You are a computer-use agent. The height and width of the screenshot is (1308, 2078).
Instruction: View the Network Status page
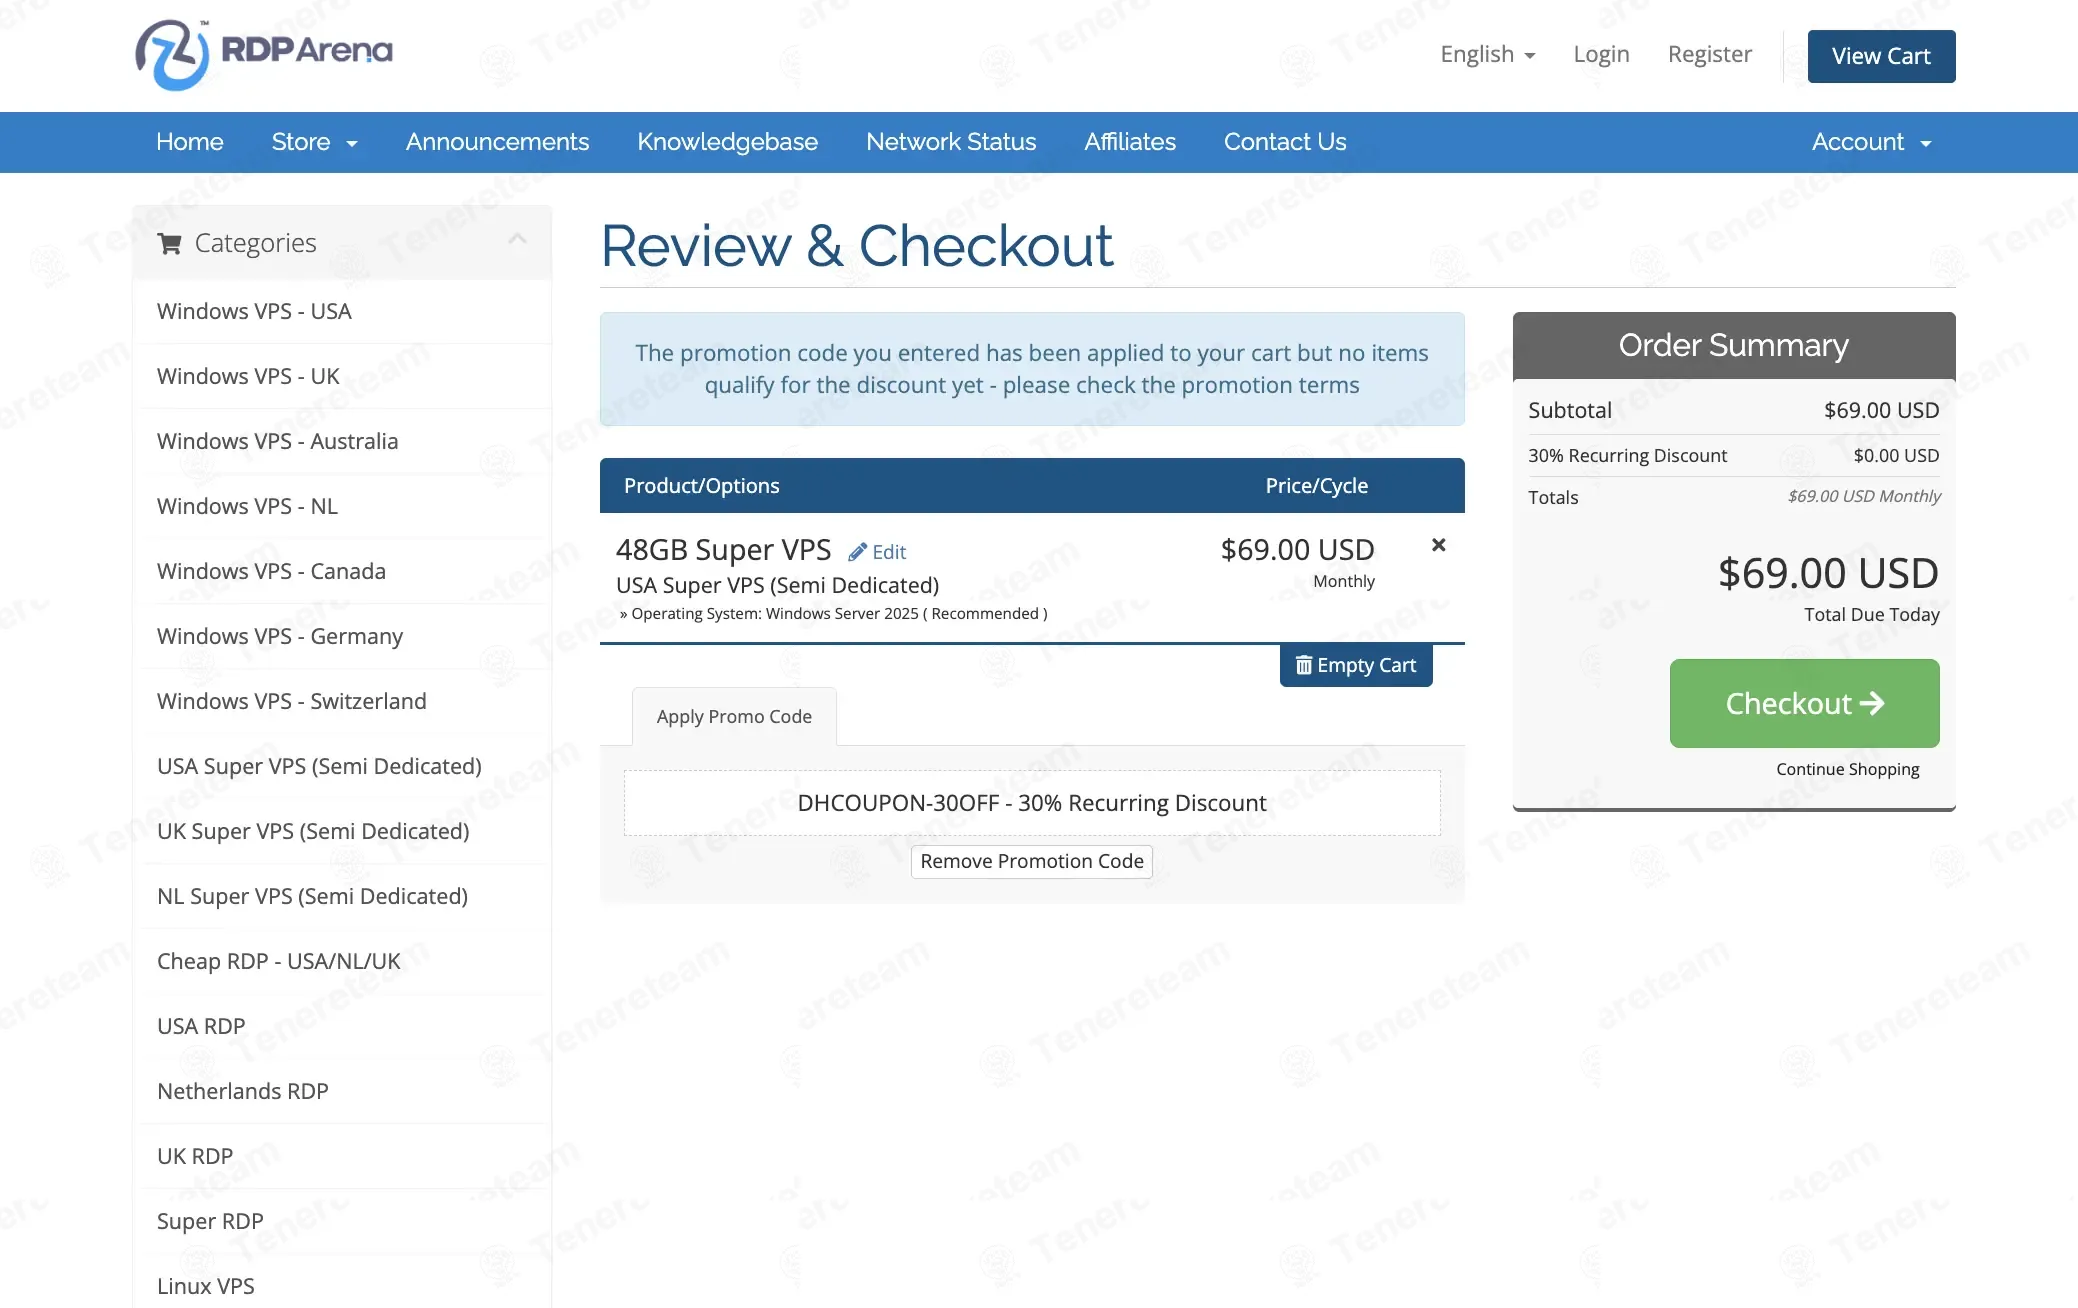click(951, 142)
